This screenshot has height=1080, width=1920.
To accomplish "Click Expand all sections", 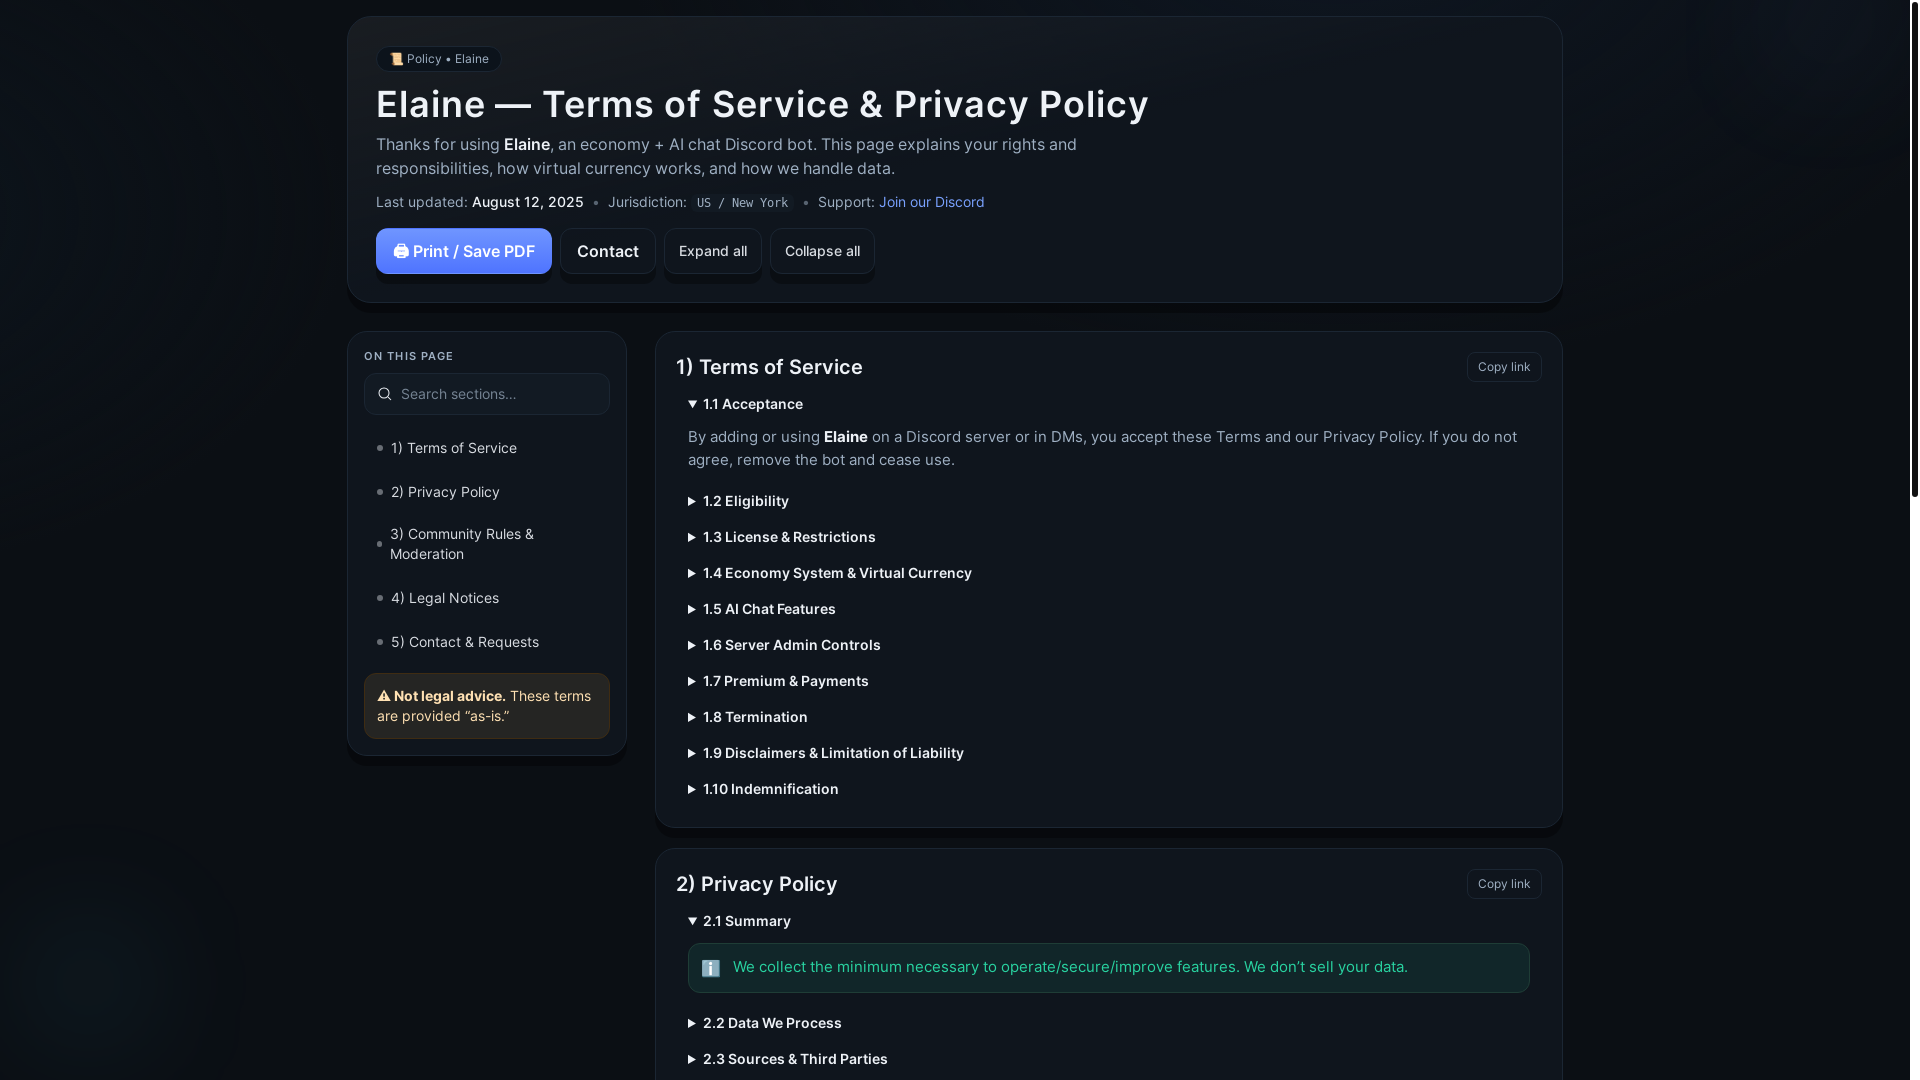I will click(712, 251).
